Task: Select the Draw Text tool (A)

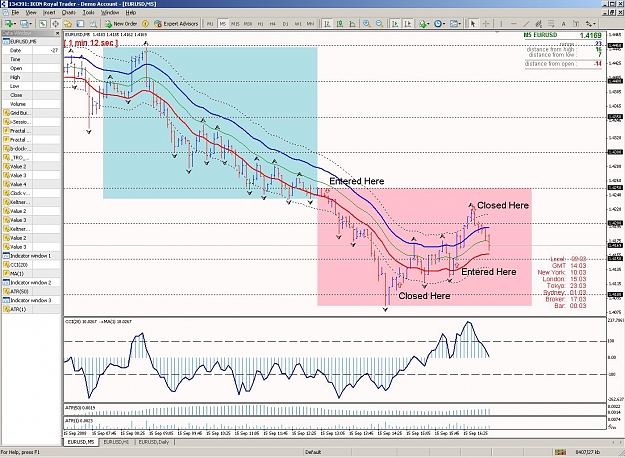Action: coord(564,24)
